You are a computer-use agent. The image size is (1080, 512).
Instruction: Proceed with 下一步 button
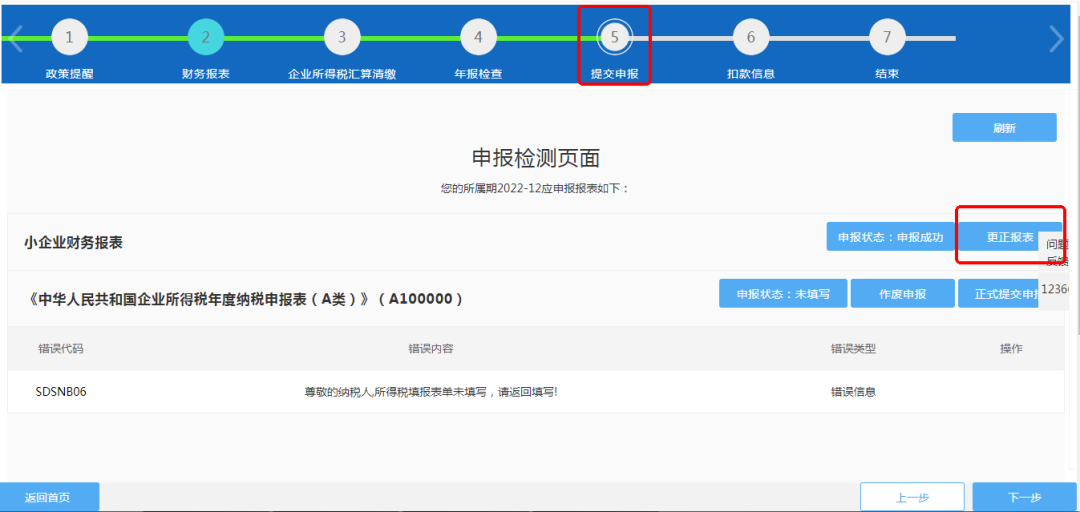[x=1024, y=497]
